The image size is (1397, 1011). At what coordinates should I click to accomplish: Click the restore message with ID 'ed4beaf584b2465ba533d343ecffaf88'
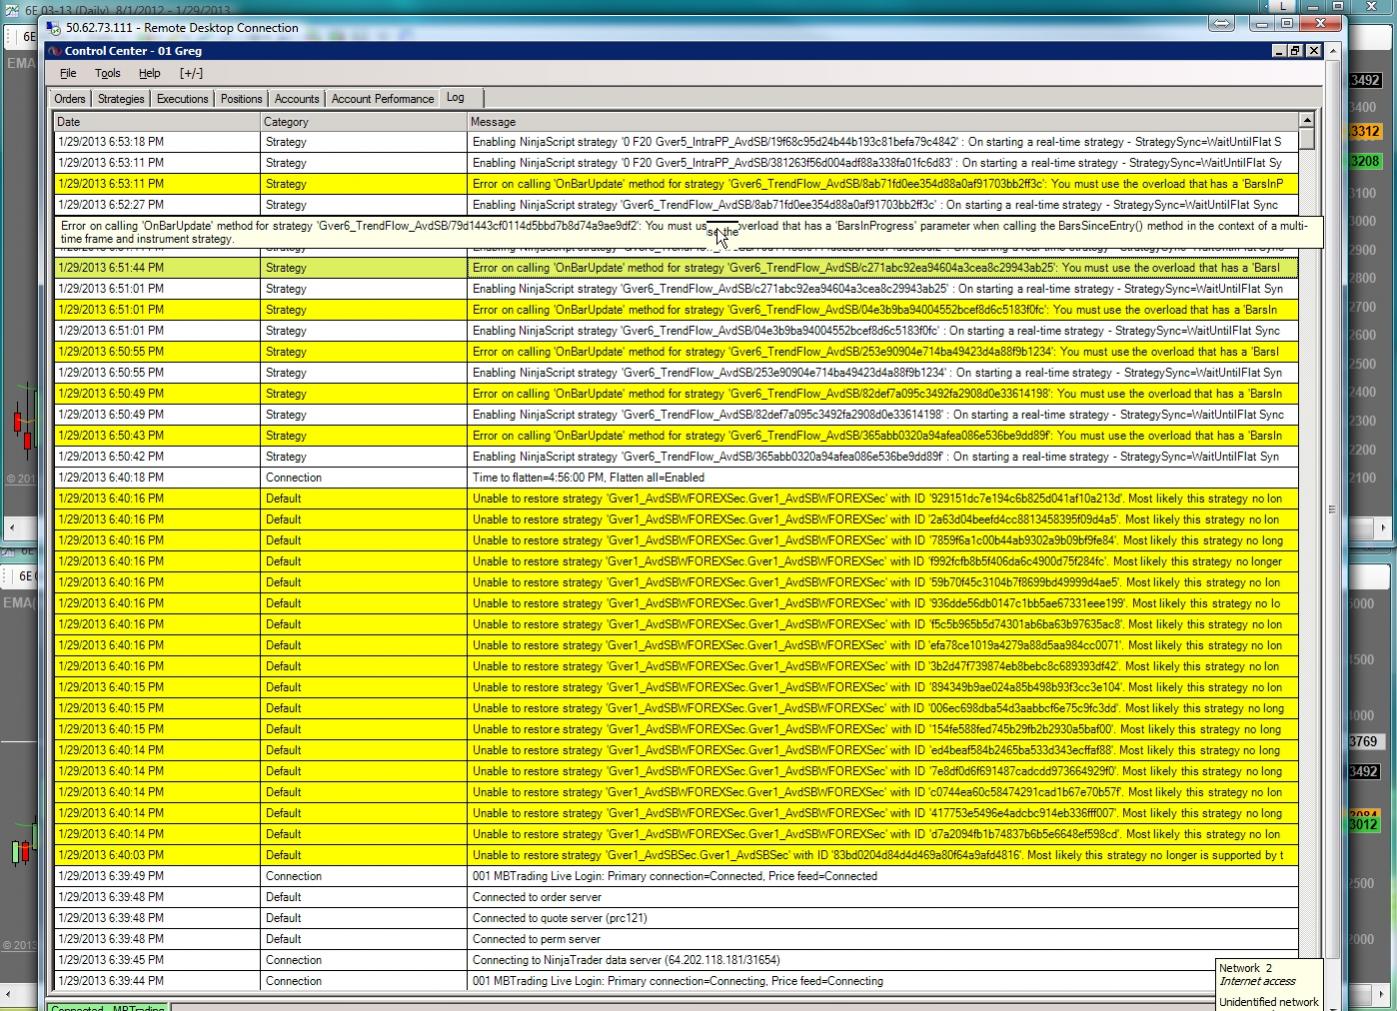click(x=883, y=751)
